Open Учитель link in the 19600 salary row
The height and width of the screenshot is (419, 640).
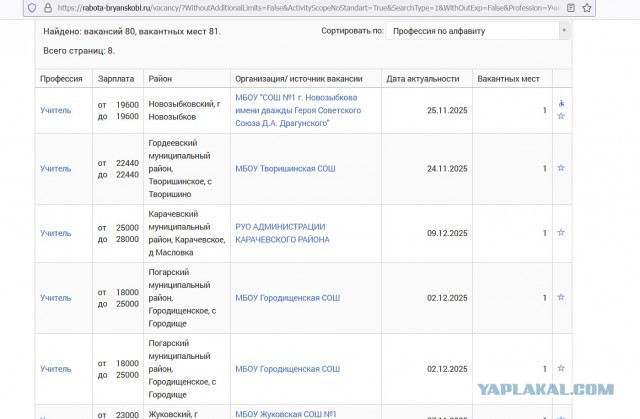(x=56, y=110)
